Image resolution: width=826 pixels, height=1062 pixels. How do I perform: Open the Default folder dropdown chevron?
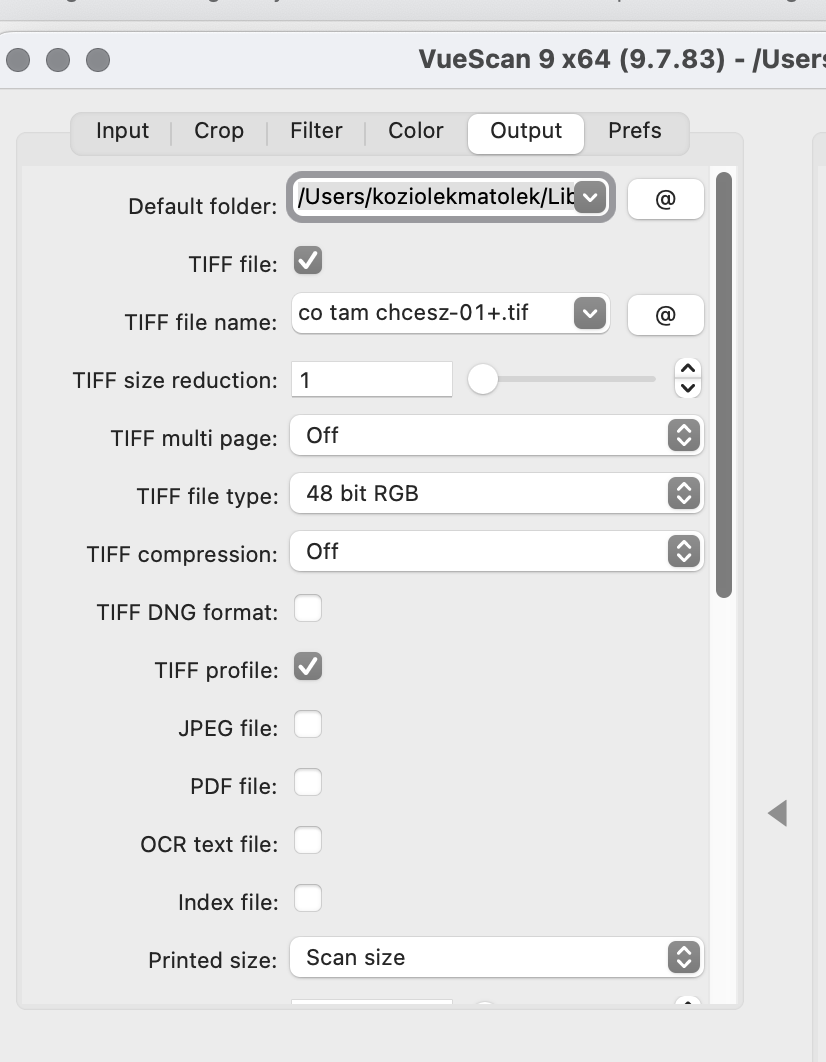590,198
